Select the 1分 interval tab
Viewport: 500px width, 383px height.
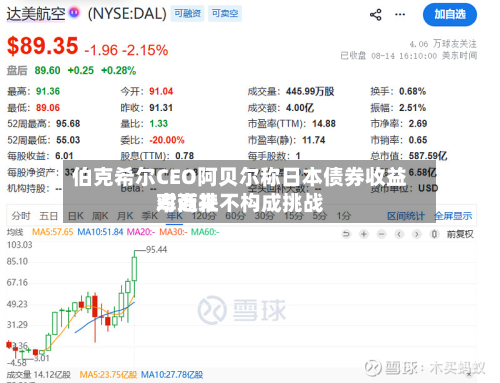pyautogui.click(x=344, y=216)
